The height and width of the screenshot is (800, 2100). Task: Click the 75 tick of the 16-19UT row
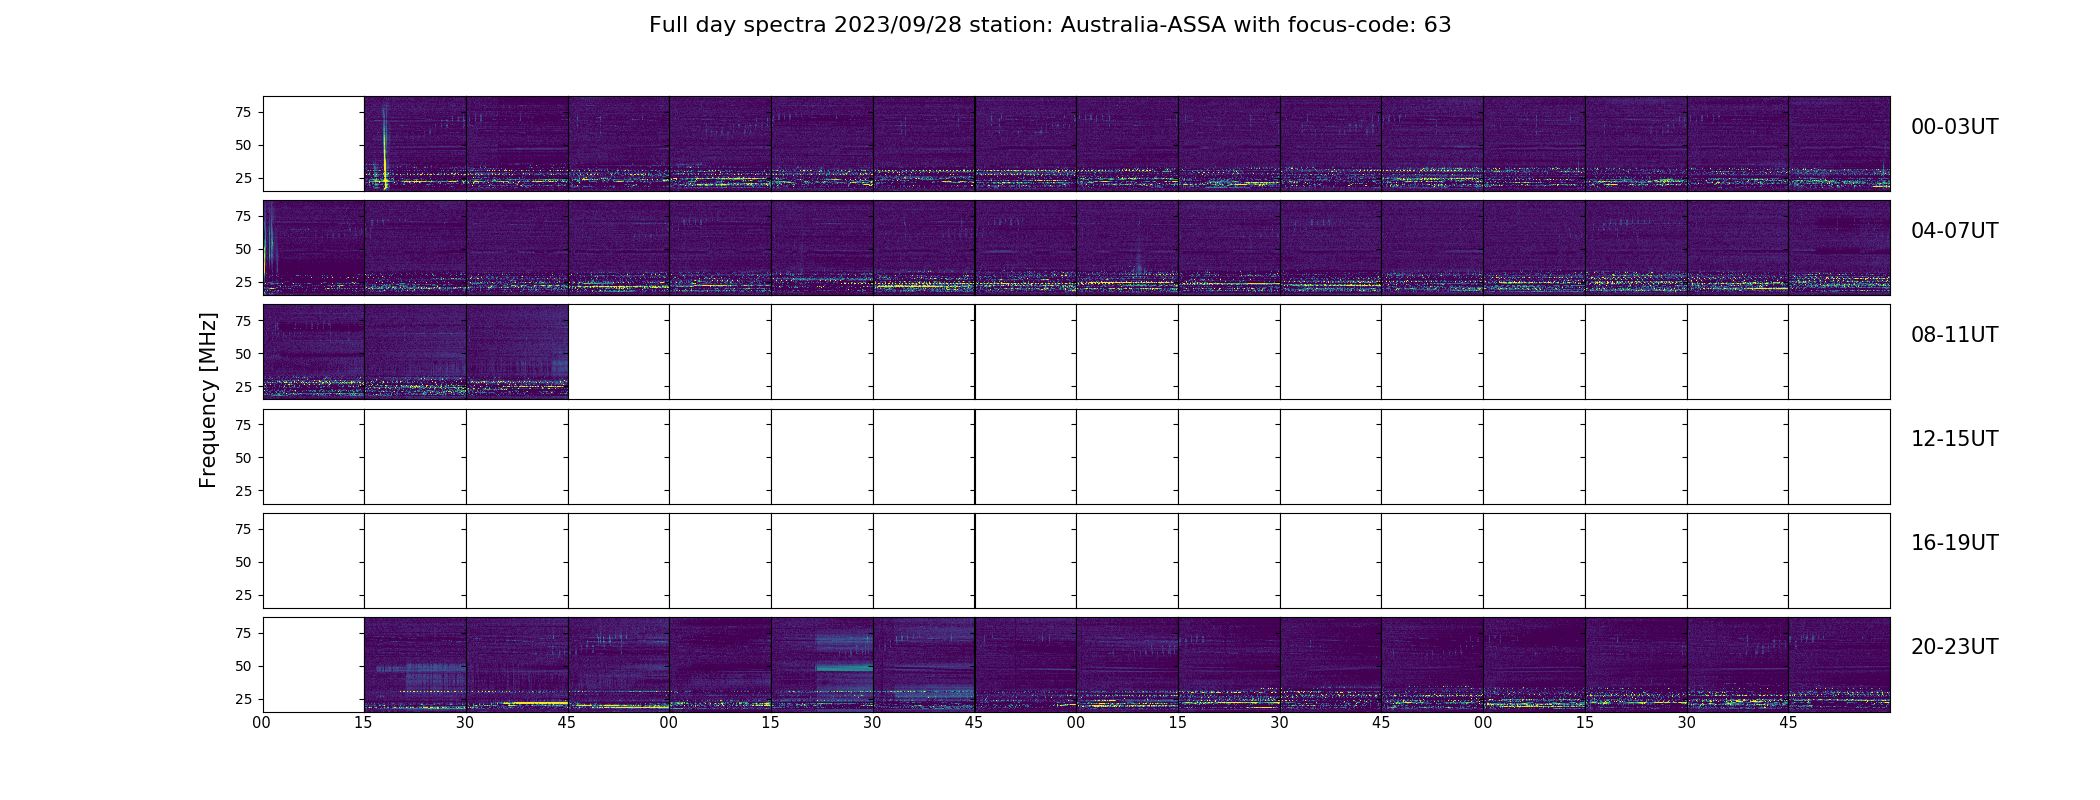pos(243,529)
